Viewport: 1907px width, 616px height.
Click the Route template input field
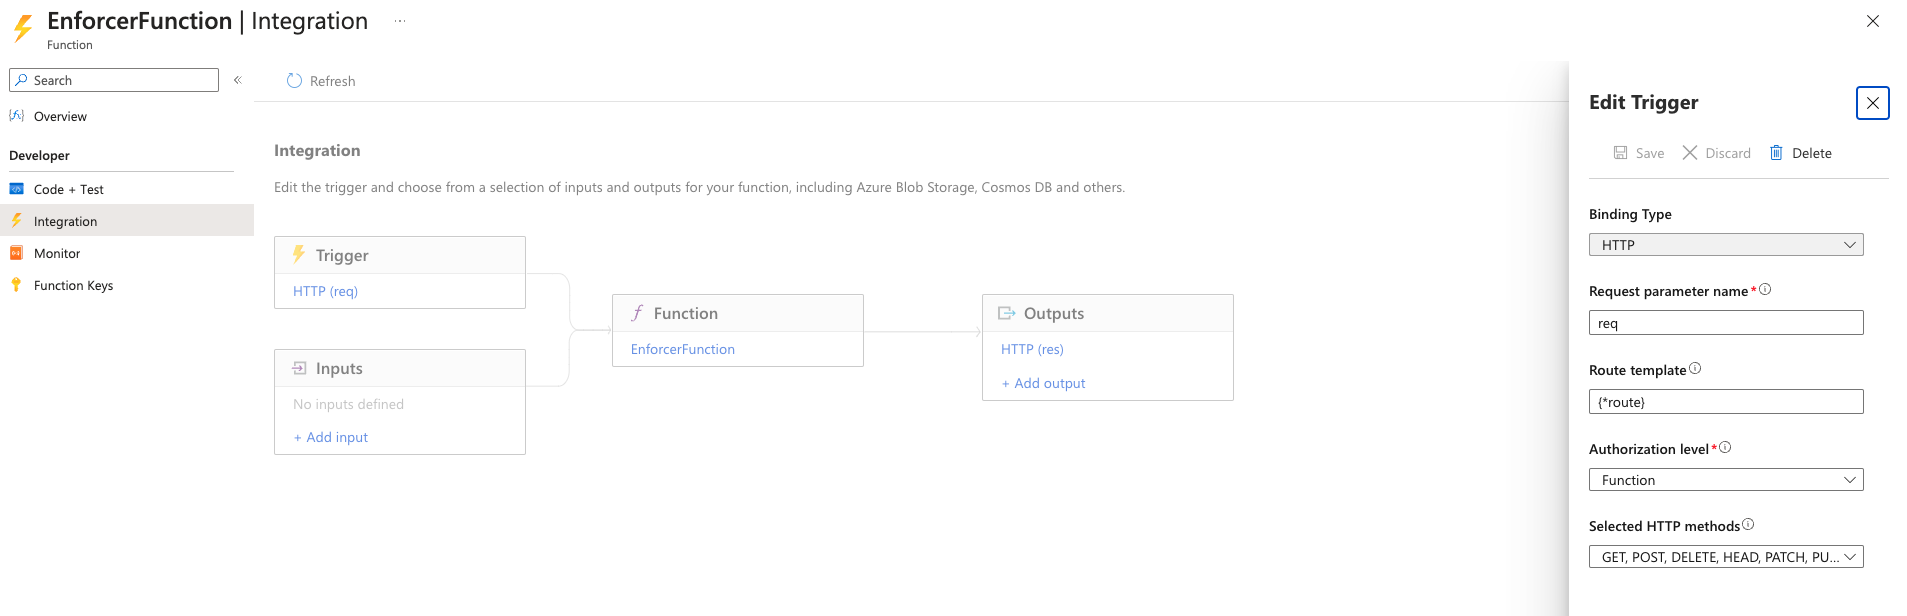click(1725, 402)
